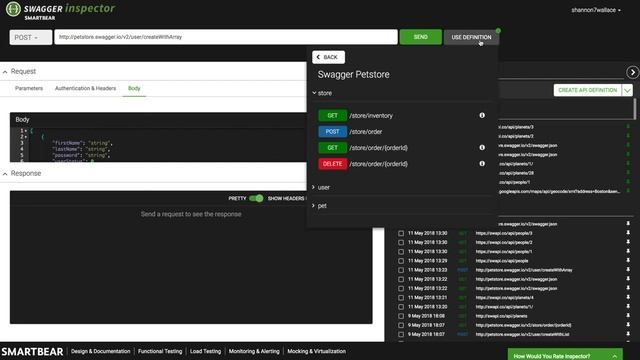Collapse the Request section
This screenshot has width=640, height=360.
tap(5, 72)
